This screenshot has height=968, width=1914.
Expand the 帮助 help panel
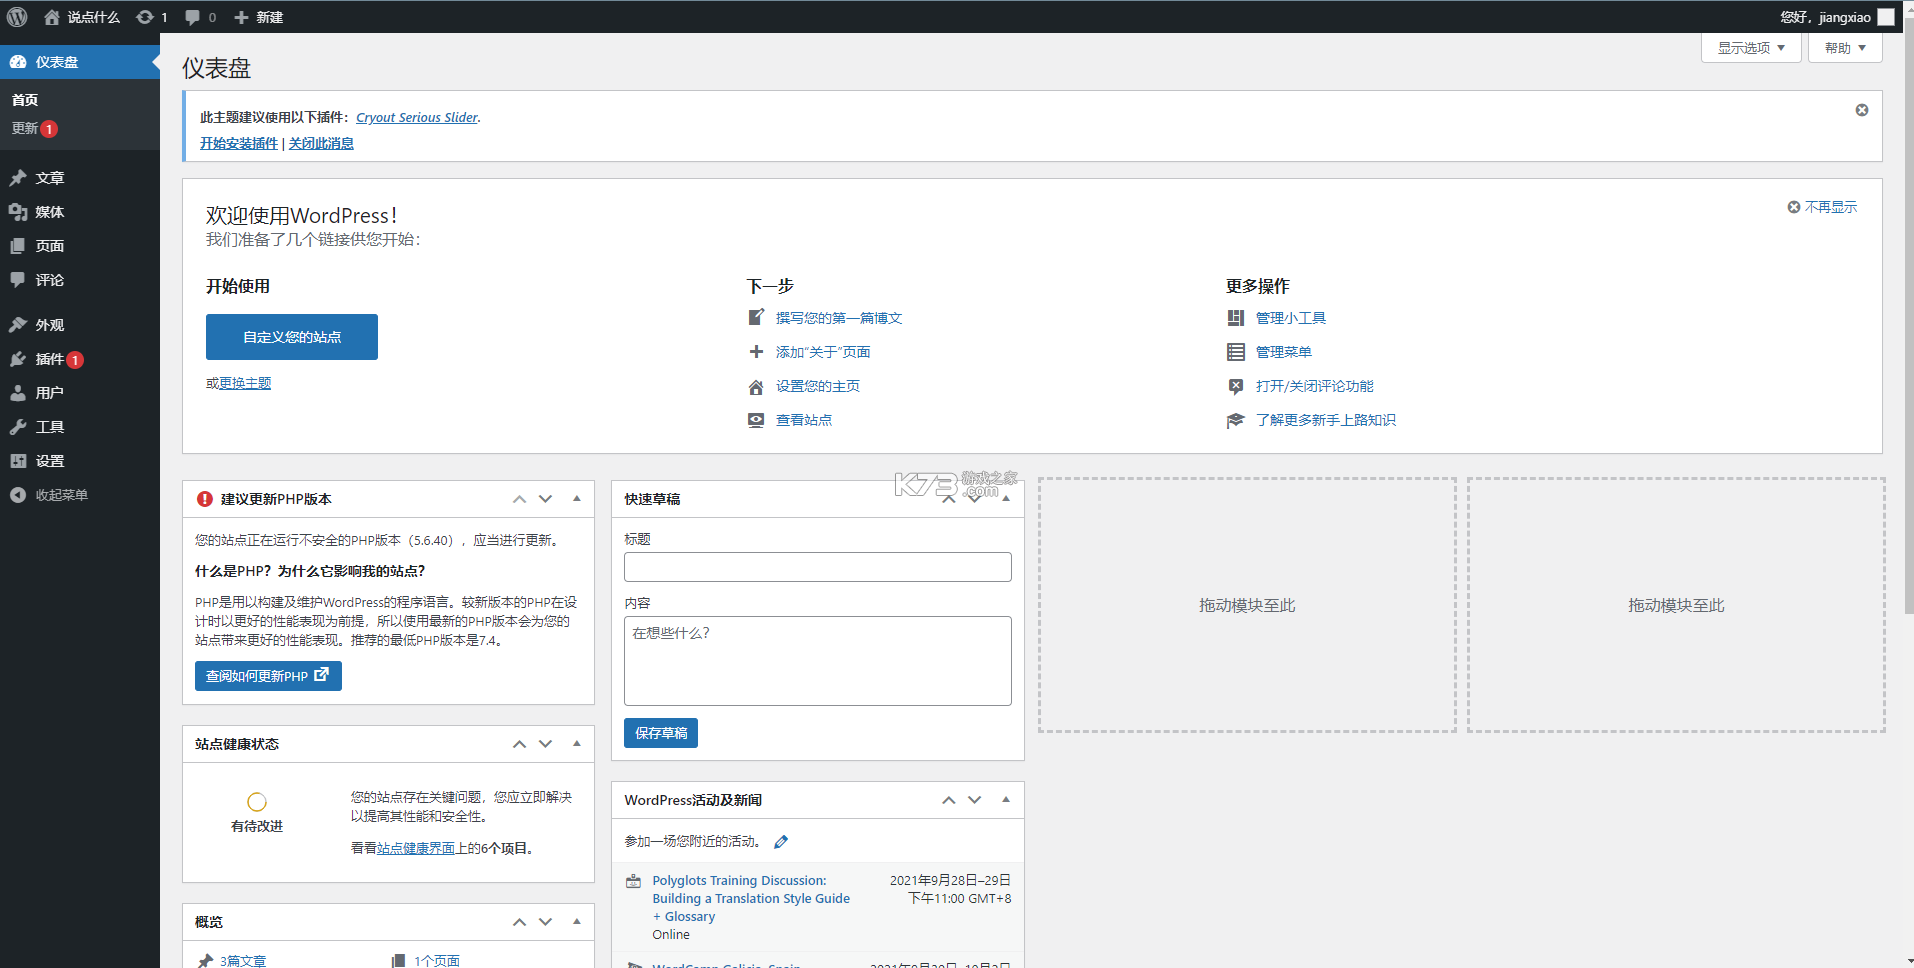click(x=1845, y=48)
